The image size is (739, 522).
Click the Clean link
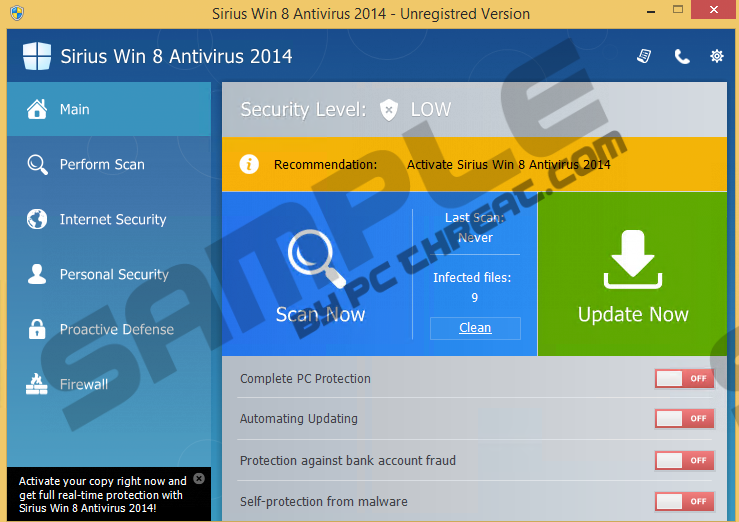point(475,328)
